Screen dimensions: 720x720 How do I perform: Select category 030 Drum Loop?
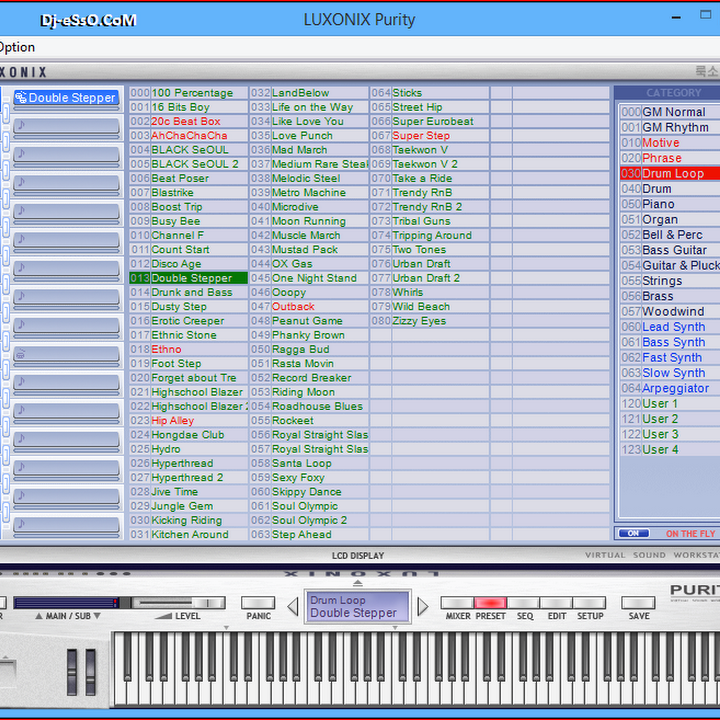(669, 173)
